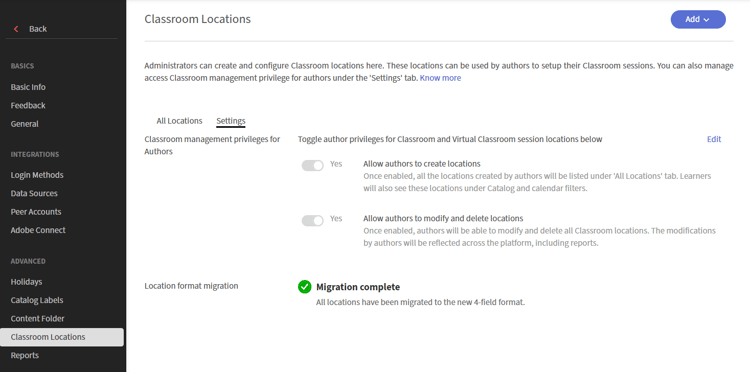The height and width of the screenshot is (372, 750).
Task: Open Login Methods page
Action: point(37,175)
